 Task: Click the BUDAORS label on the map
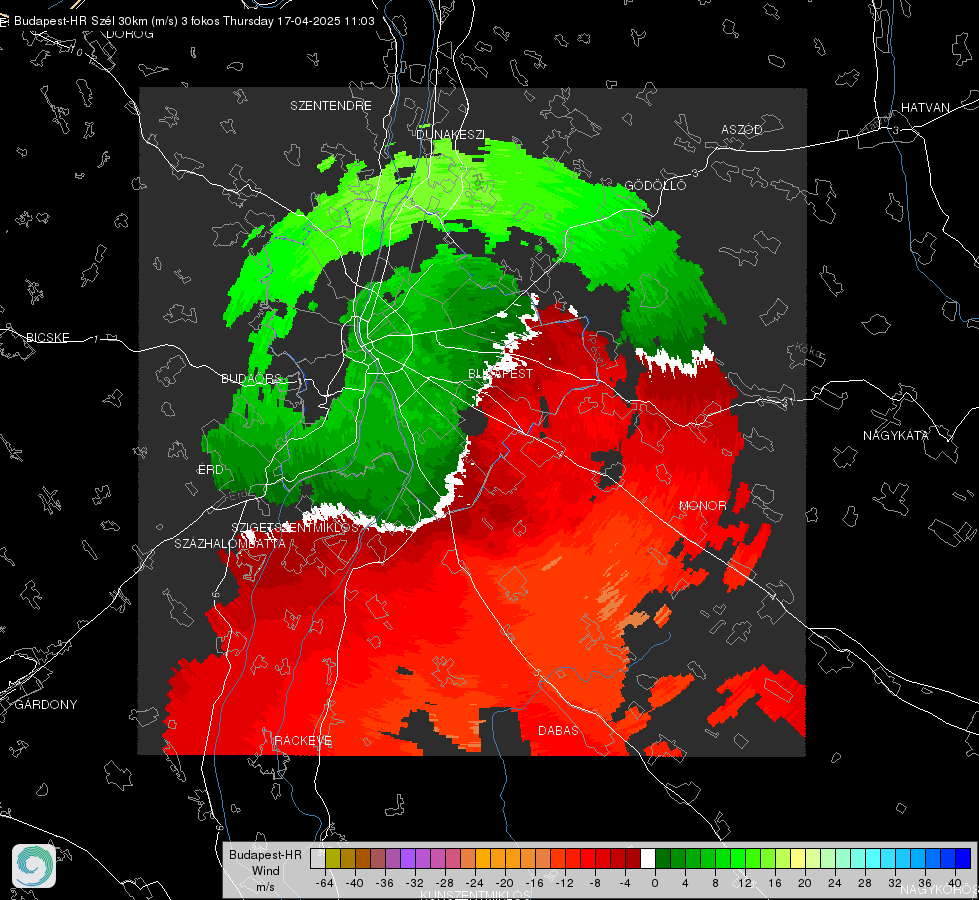click(x=251, y=379)
